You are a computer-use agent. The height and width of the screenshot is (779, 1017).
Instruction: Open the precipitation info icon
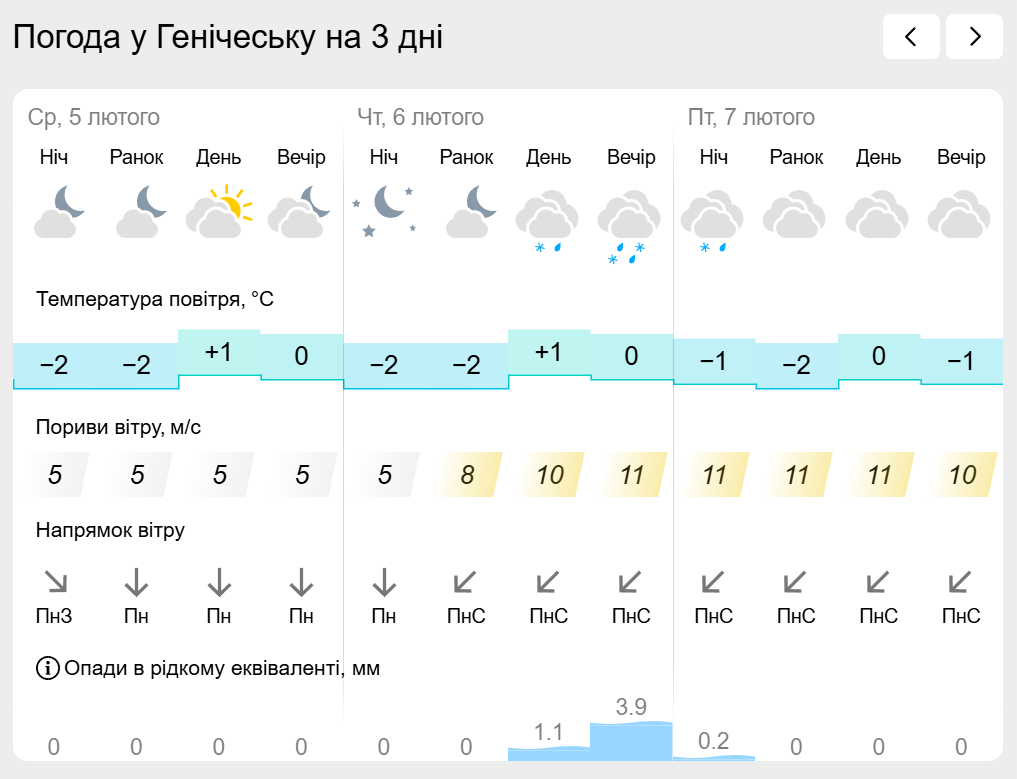pos(47,667)
